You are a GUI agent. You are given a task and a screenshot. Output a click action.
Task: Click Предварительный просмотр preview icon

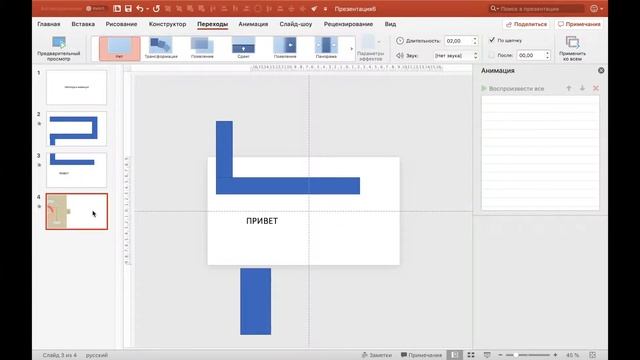tap(59, 42)
